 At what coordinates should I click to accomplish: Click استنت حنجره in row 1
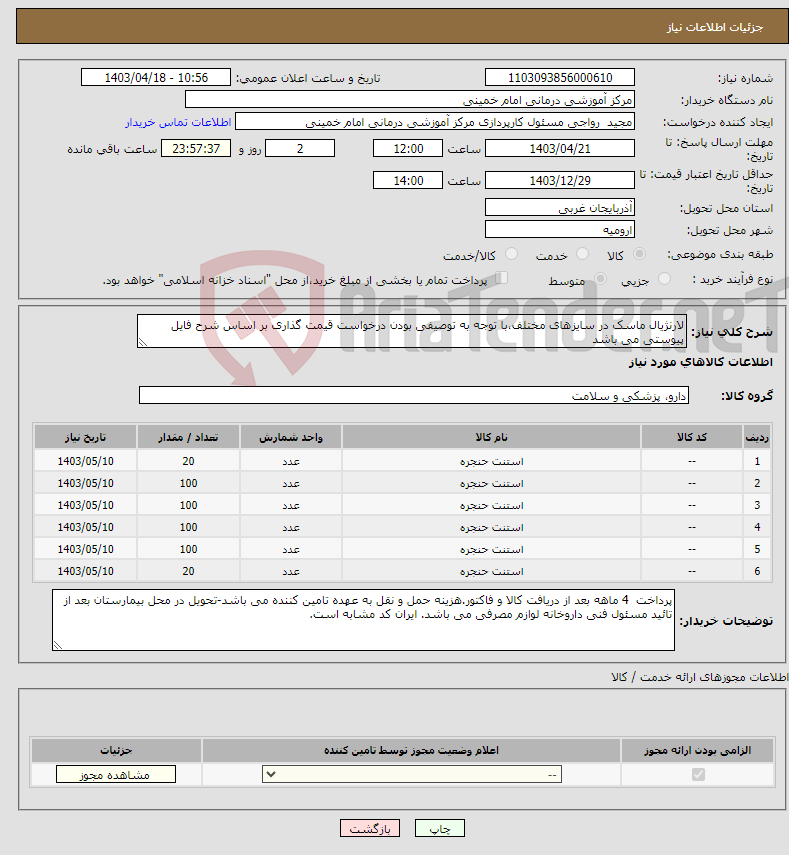coord(491,461)
